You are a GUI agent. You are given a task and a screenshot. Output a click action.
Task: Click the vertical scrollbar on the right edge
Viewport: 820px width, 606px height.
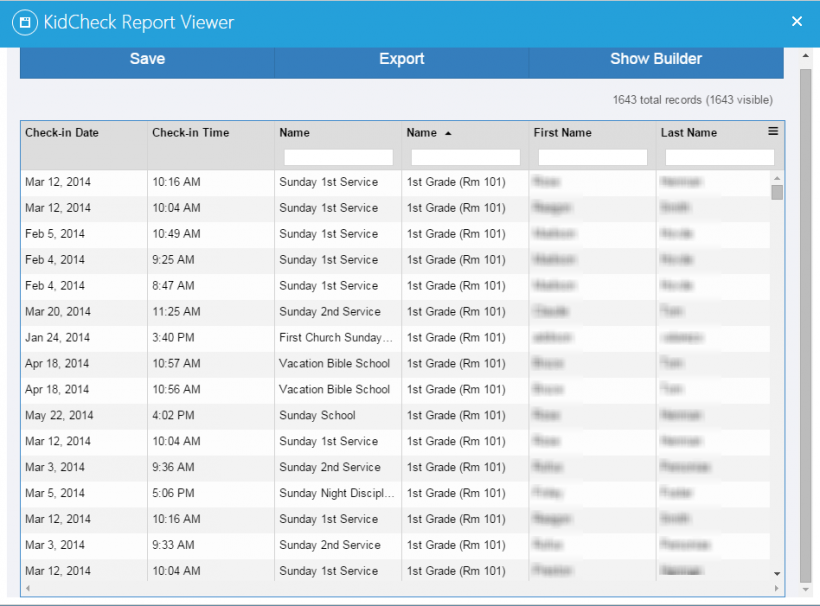point(805,320)
